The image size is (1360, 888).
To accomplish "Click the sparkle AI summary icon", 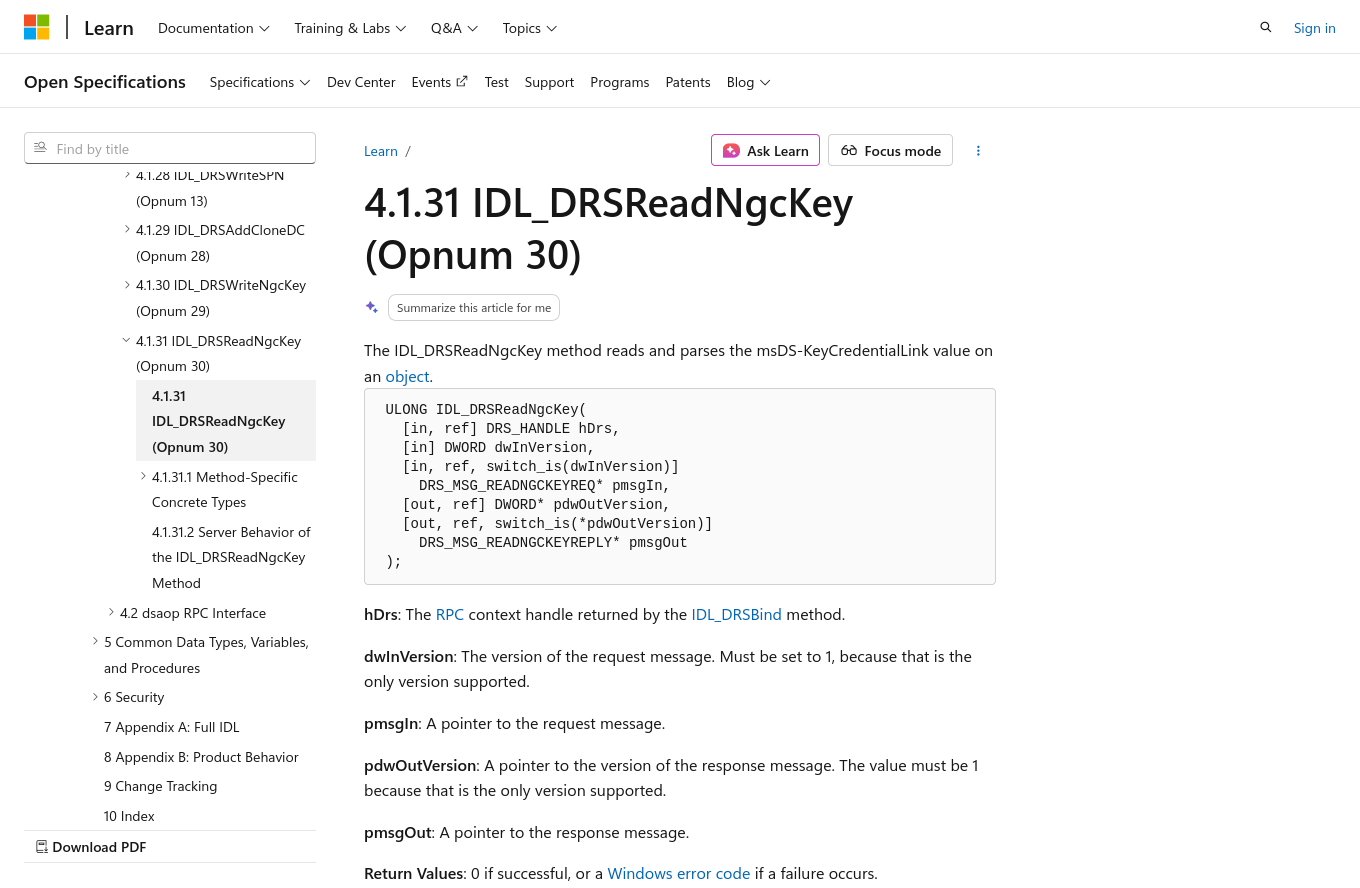I will click(372, 308).
